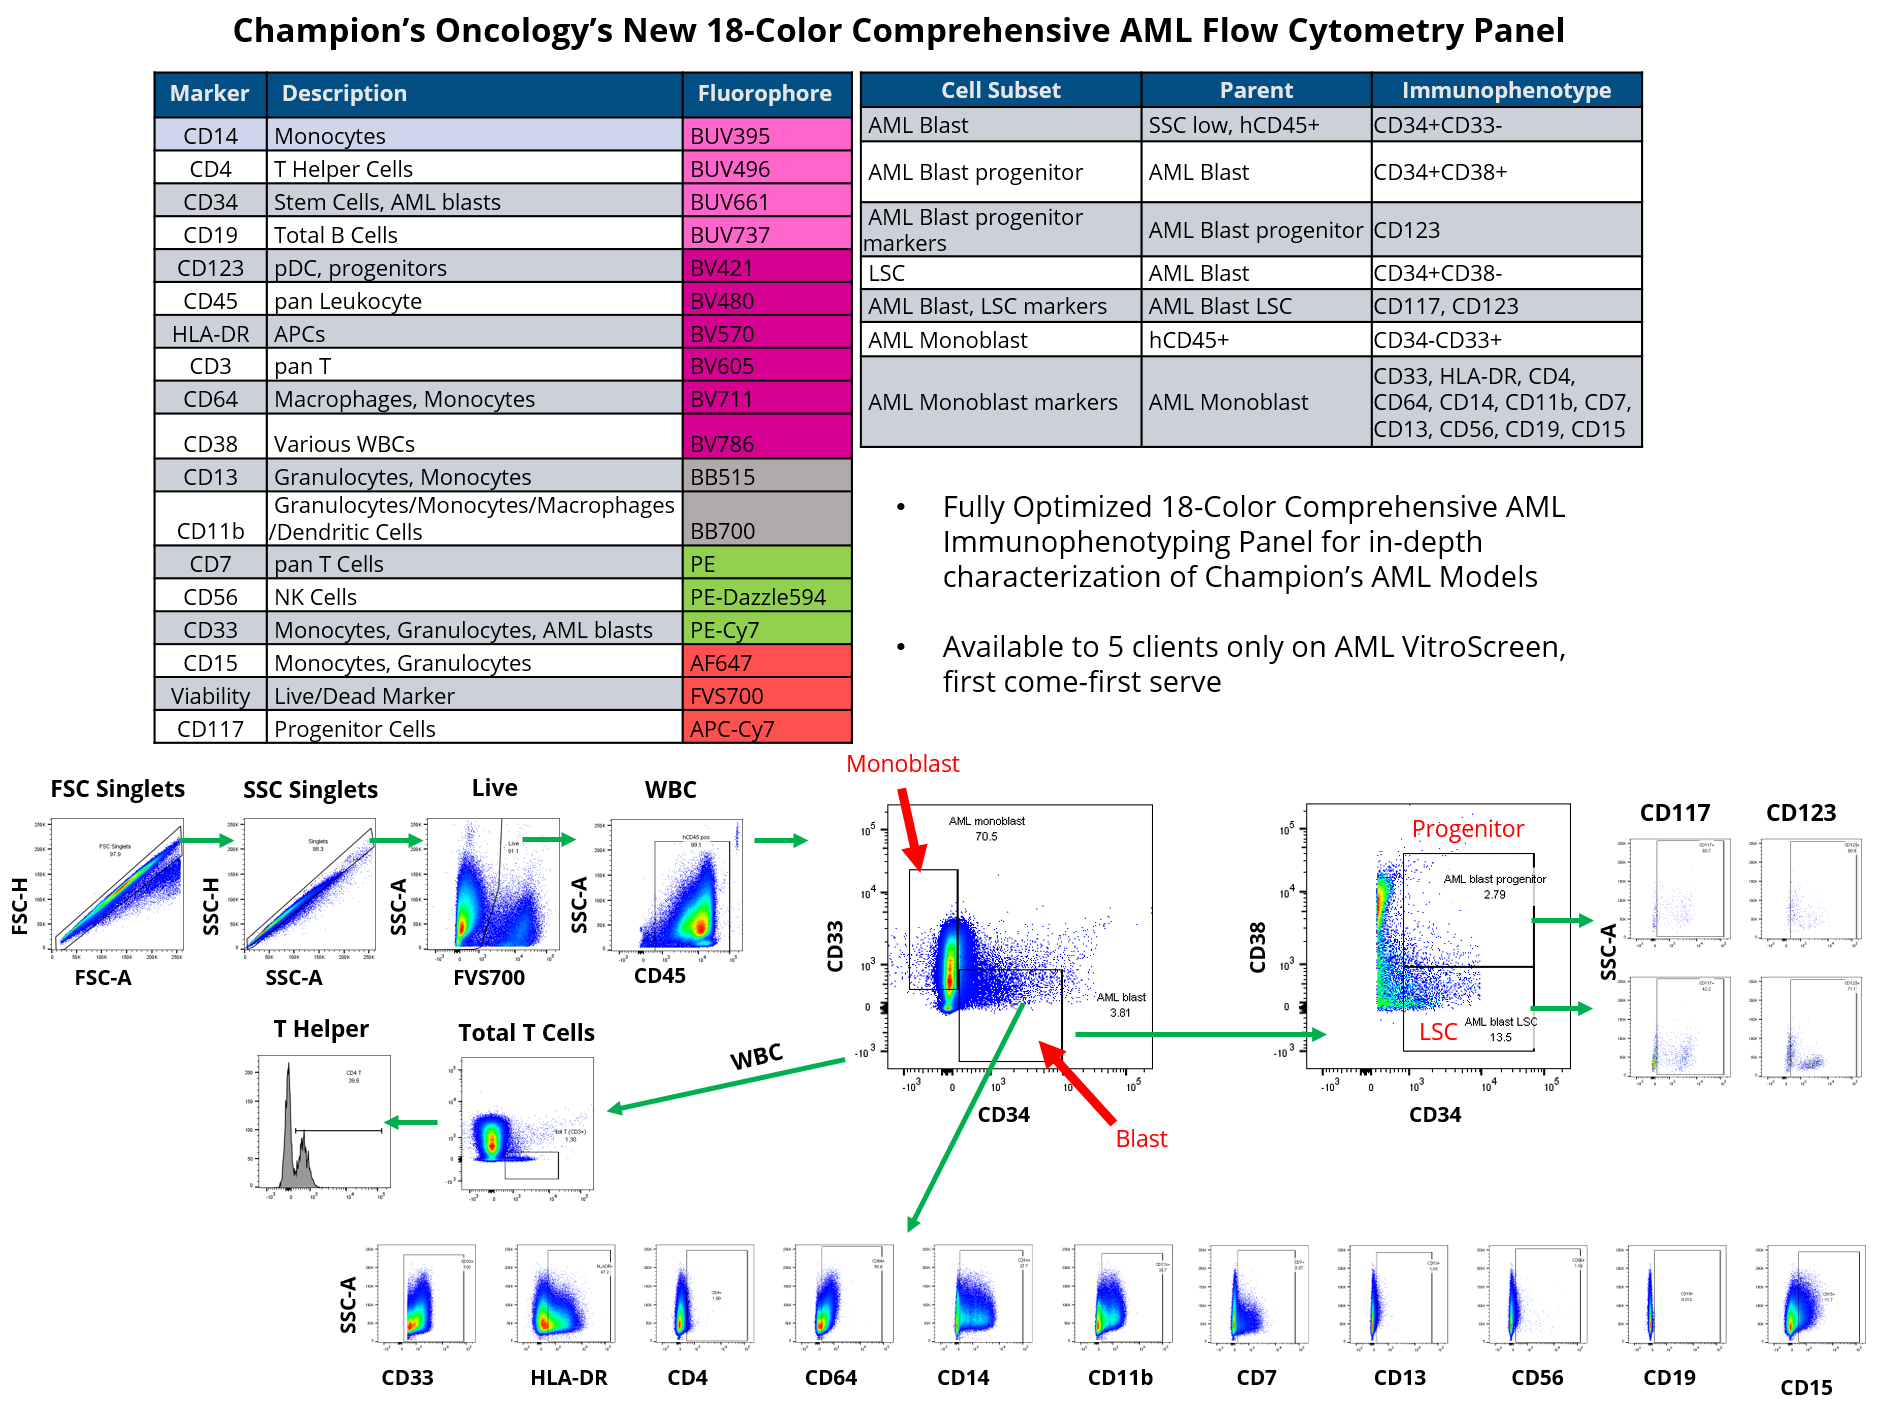Click the Immunophenotype column header
The width and height of the screenshot is (1898, 1413).
tap(1506, 90)
